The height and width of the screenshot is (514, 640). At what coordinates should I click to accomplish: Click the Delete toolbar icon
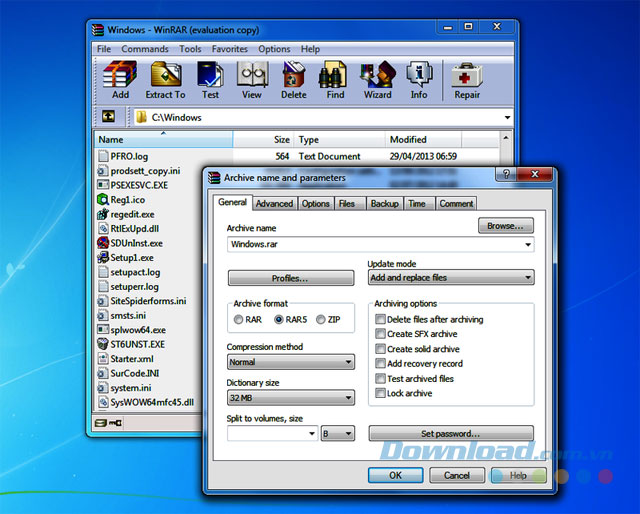pos(293,80)
